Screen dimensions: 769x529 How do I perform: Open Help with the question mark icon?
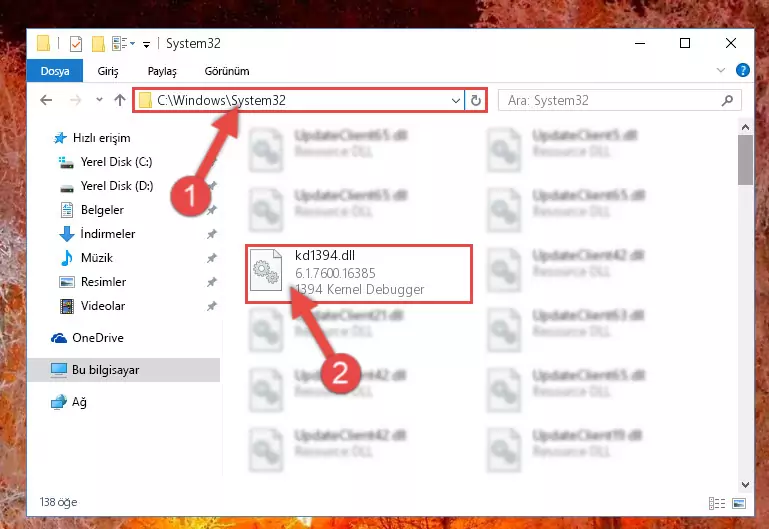pos(743,70)
